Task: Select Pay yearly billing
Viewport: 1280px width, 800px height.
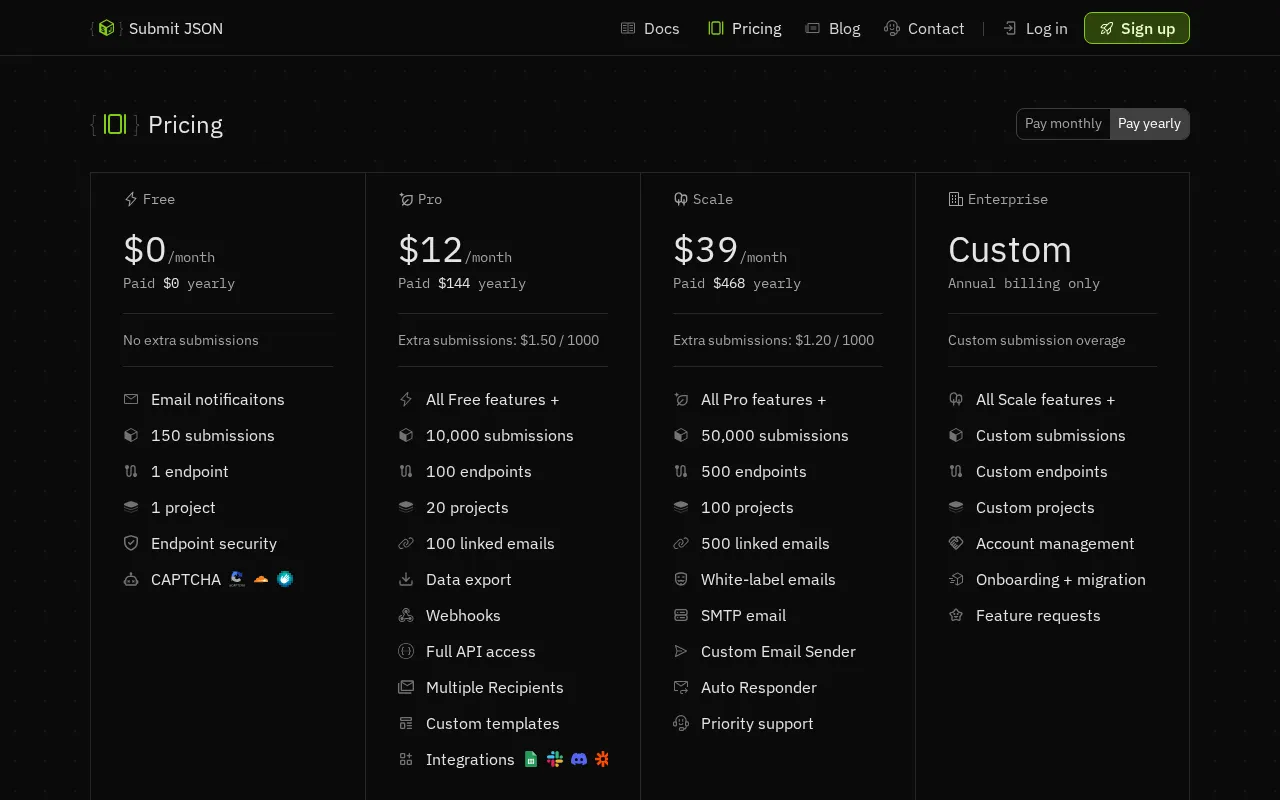Action: click(x=1149, y=124)
